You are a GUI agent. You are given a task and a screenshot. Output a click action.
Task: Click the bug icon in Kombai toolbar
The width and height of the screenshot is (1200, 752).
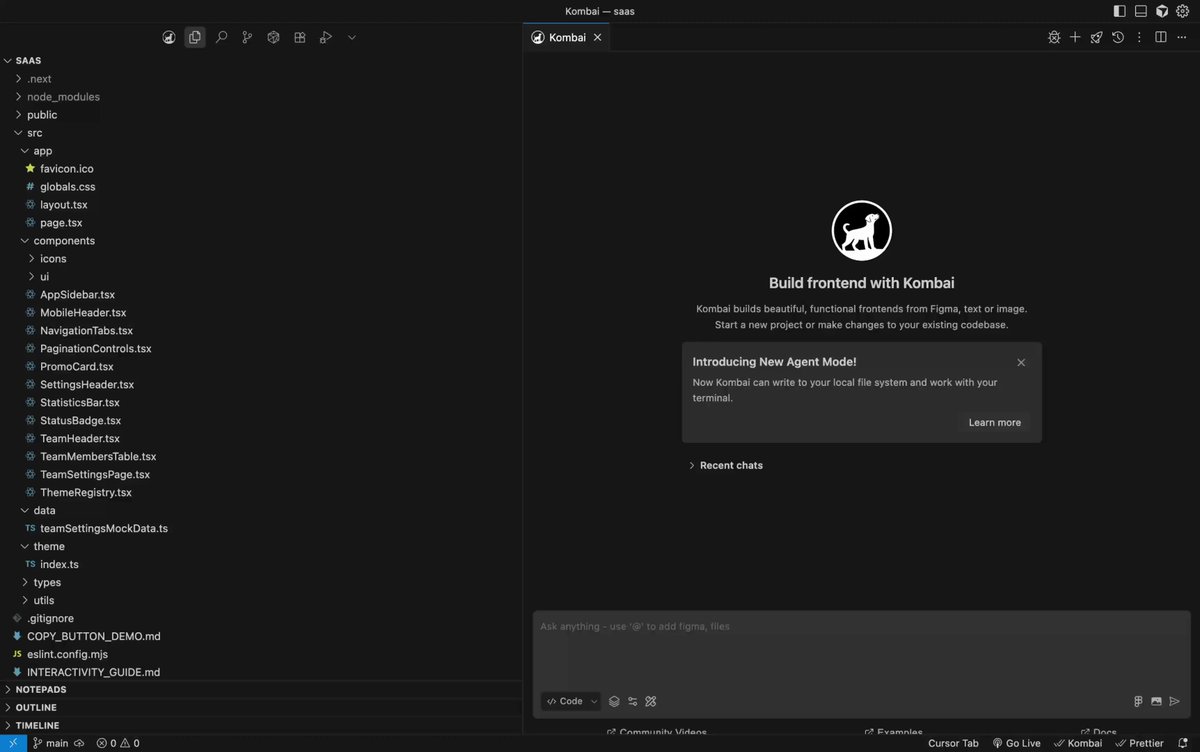pos(1054,37)
